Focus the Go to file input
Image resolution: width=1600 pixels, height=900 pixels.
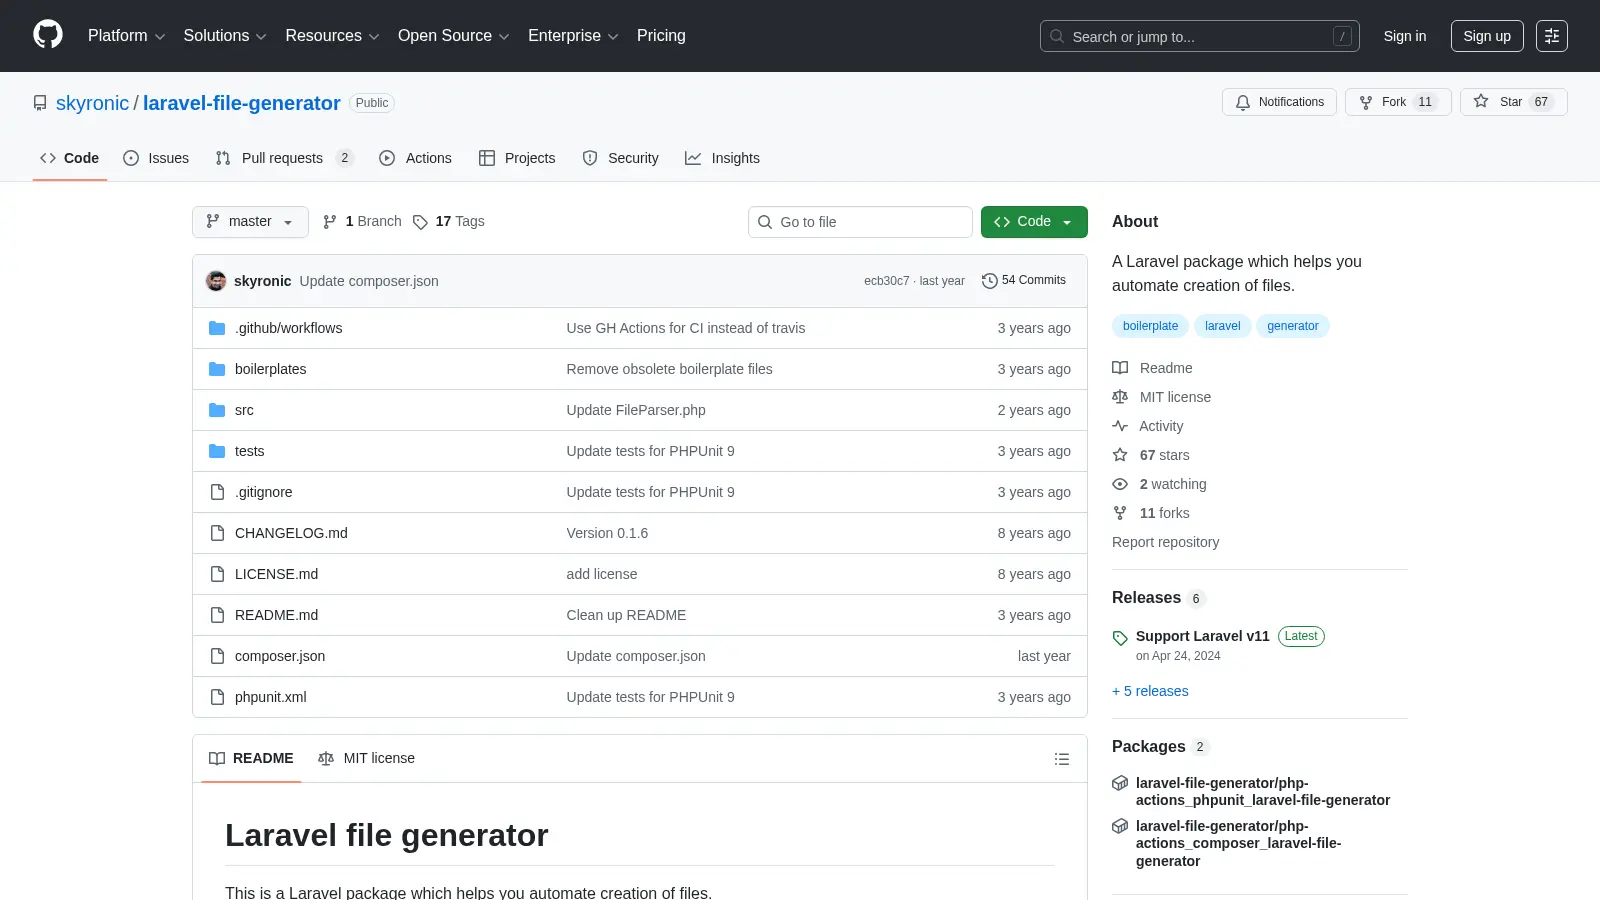860,222
